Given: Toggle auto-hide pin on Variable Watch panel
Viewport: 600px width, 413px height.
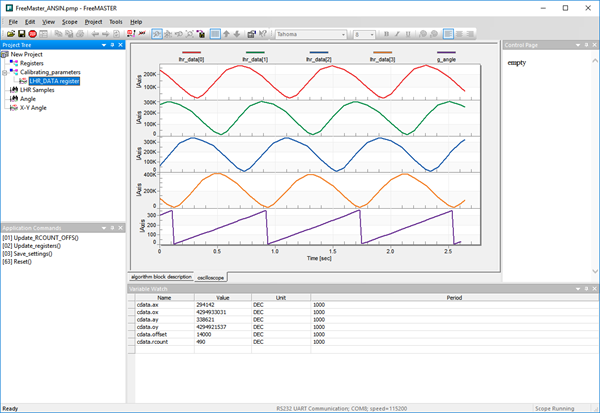Looking at the screenshot, I should [586, 289].
